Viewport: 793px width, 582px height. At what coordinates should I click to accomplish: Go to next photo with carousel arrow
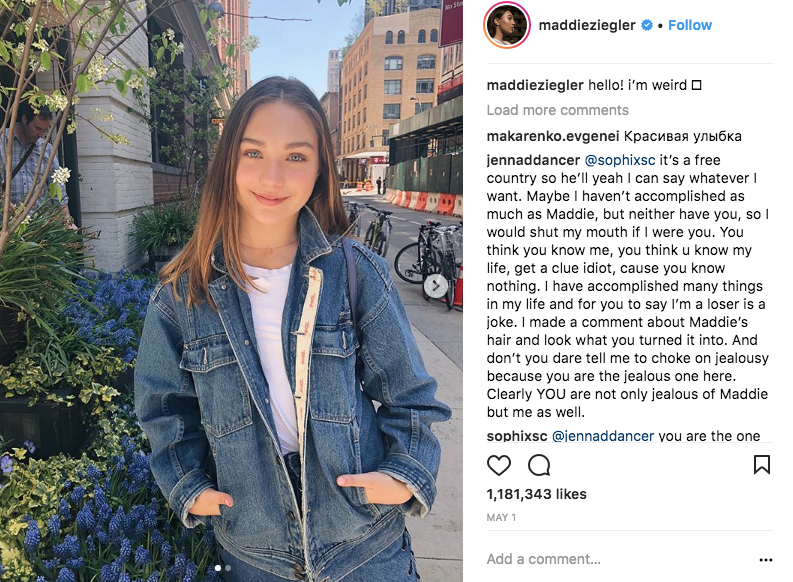(435, 286)
